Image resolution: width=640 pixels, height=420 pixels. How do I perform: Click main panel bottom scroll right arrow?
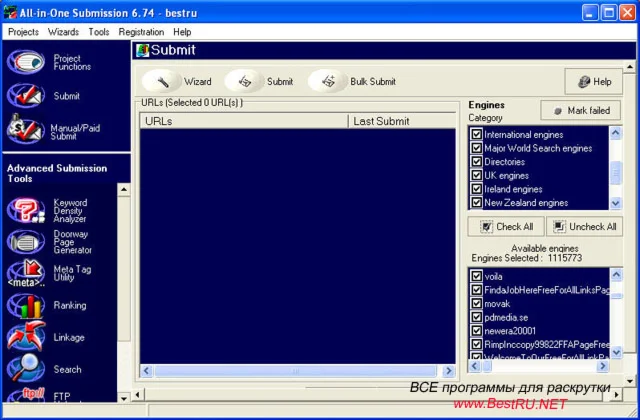click(x=616, y=394)
